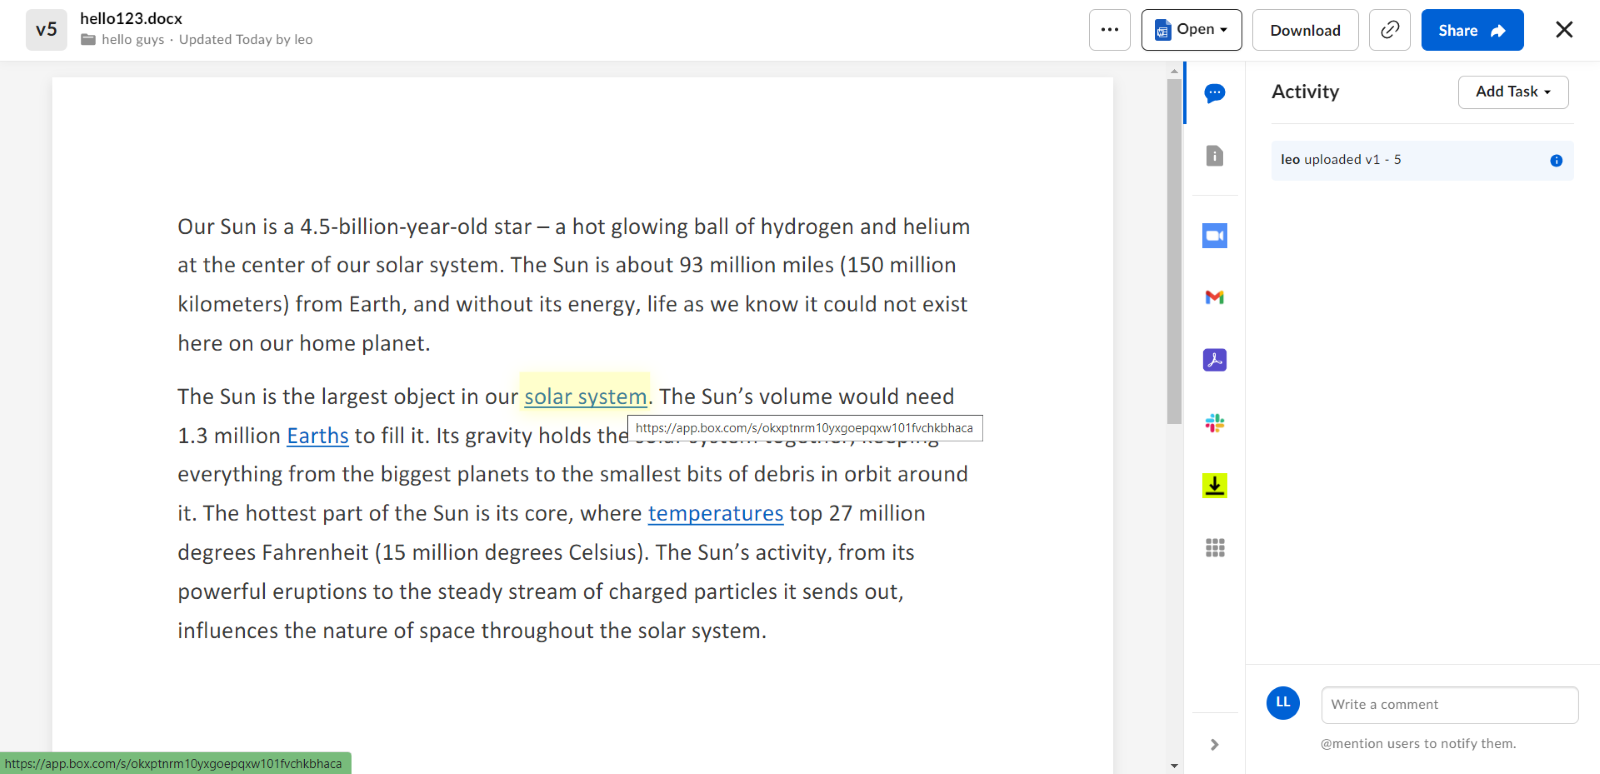Click the Write a comment field
The width and height of the screenshot is (1600, 774).
pos(1448,705)
